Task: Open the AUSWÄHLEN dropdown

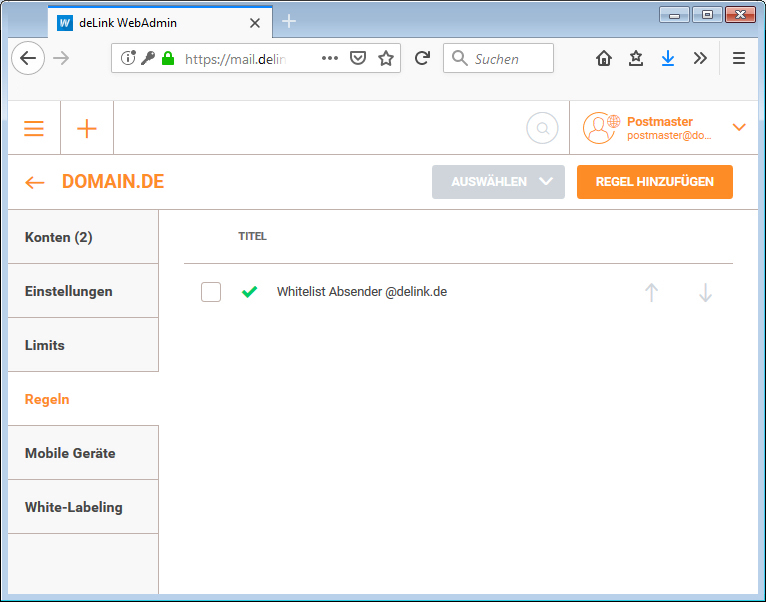Action: tap(498, 182)
